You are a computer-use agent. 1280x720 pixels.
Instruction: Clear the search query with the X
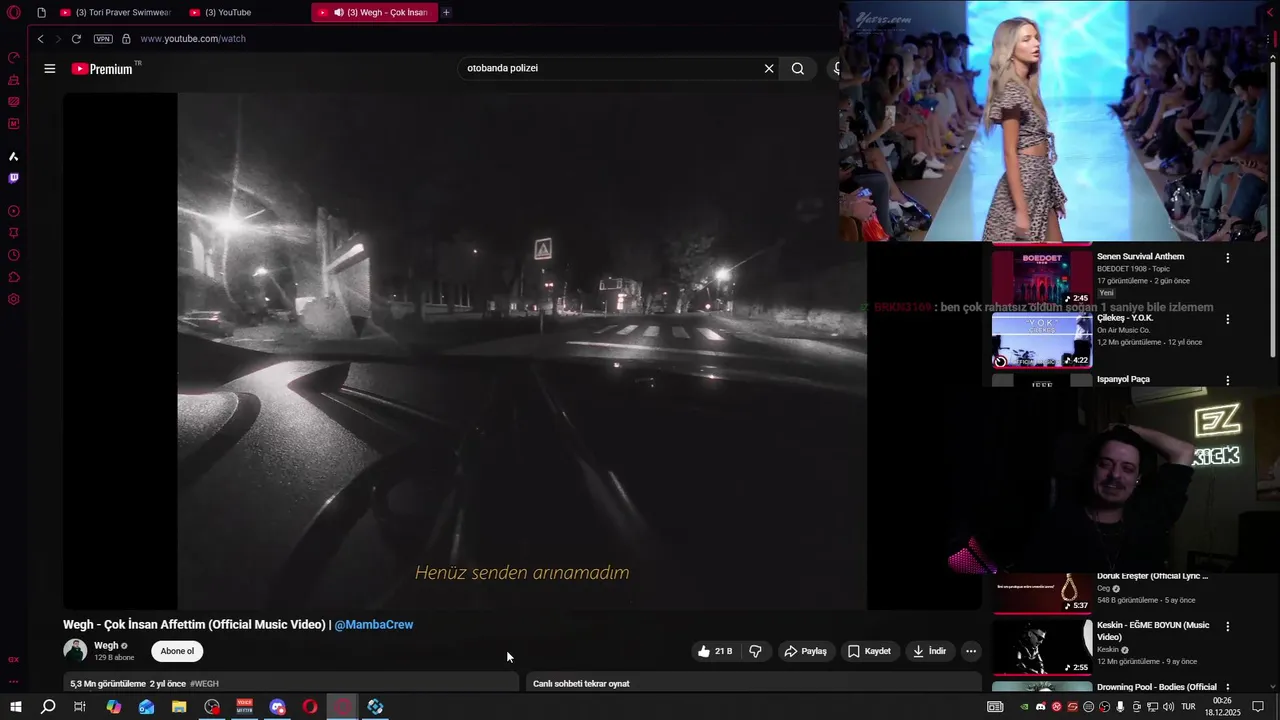(769, 69)
